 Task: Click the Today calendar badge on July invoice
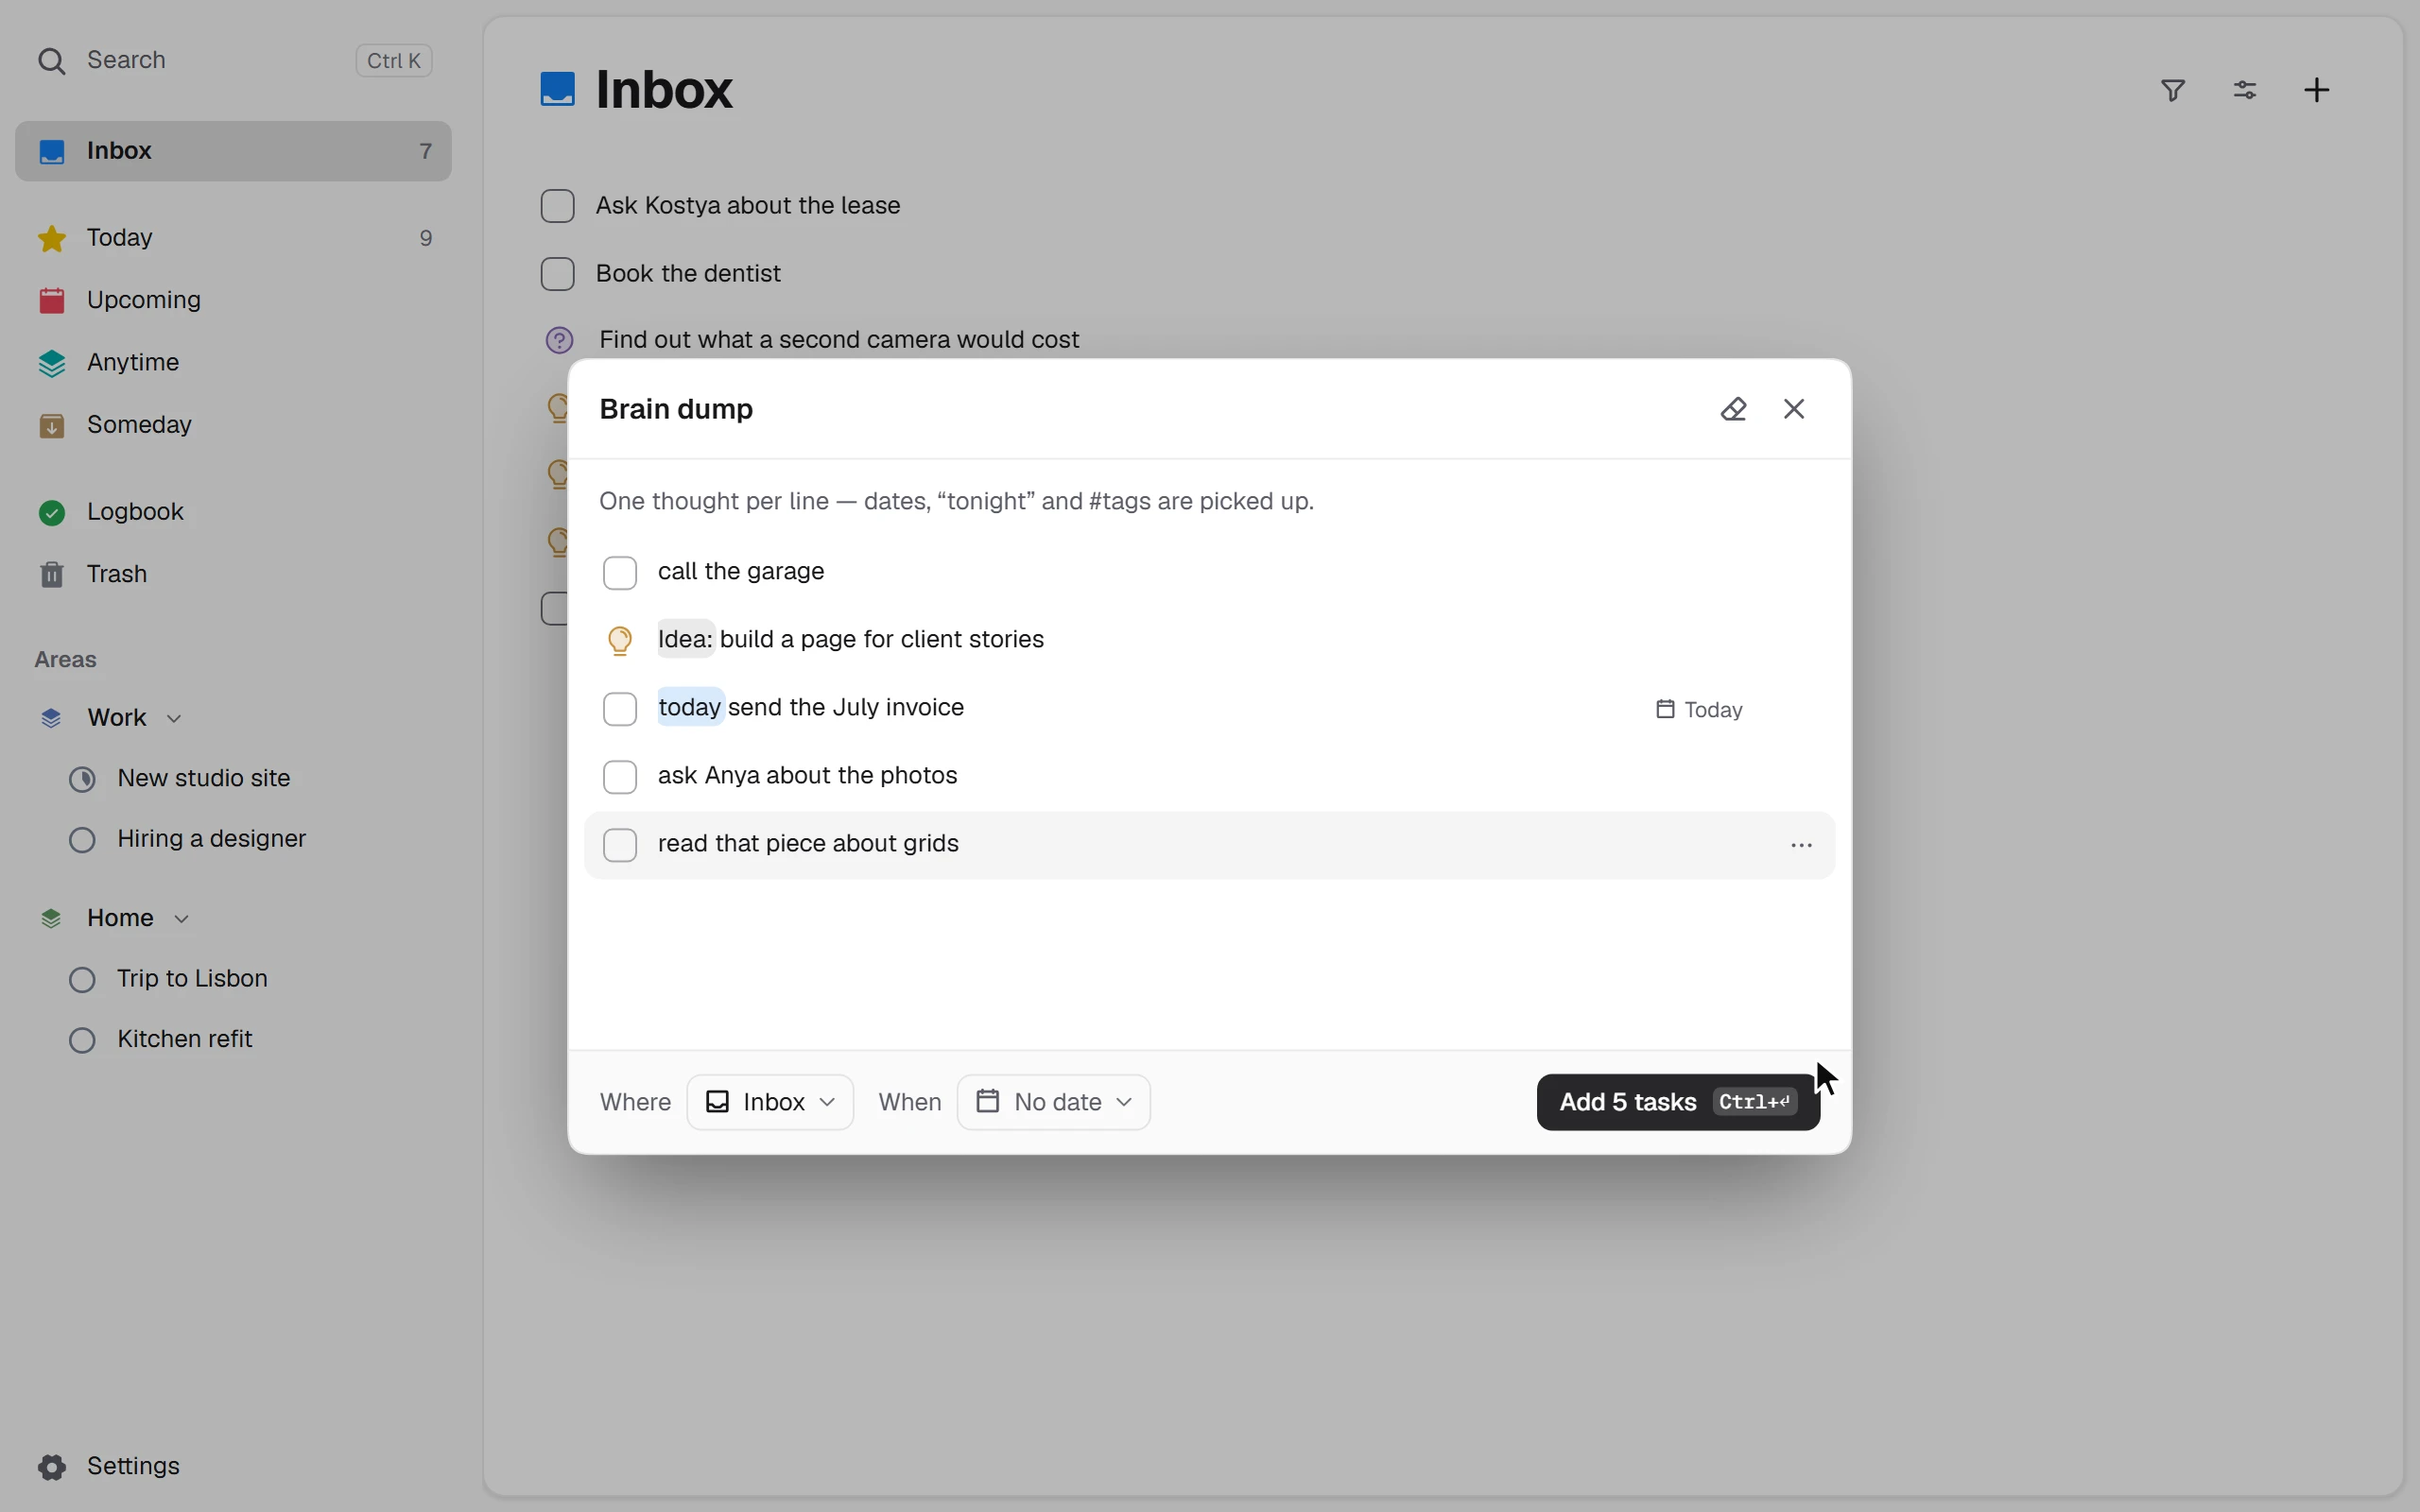1700,710
